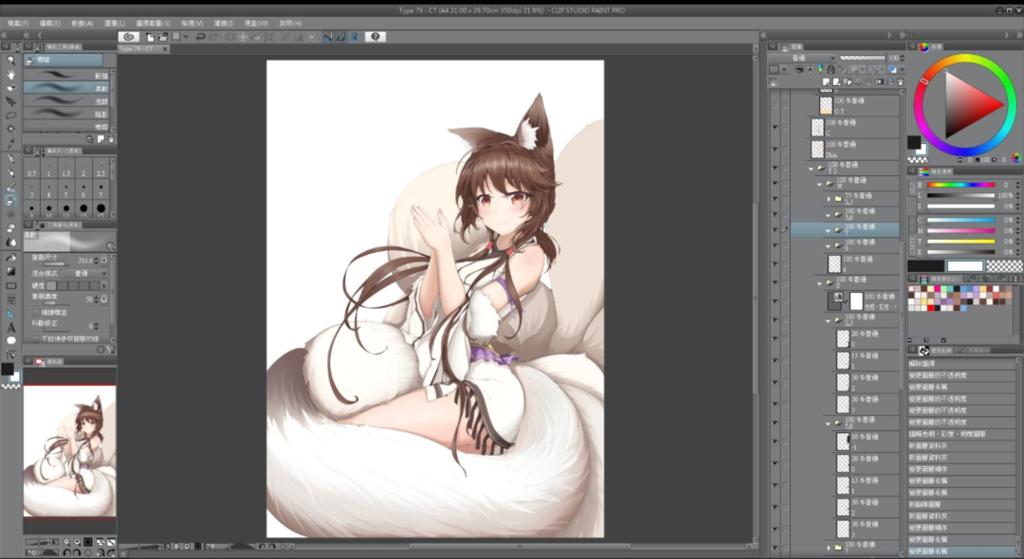Select the Auto select wand tool
This screenshot has height=559, width=1024.
point(10,129)
